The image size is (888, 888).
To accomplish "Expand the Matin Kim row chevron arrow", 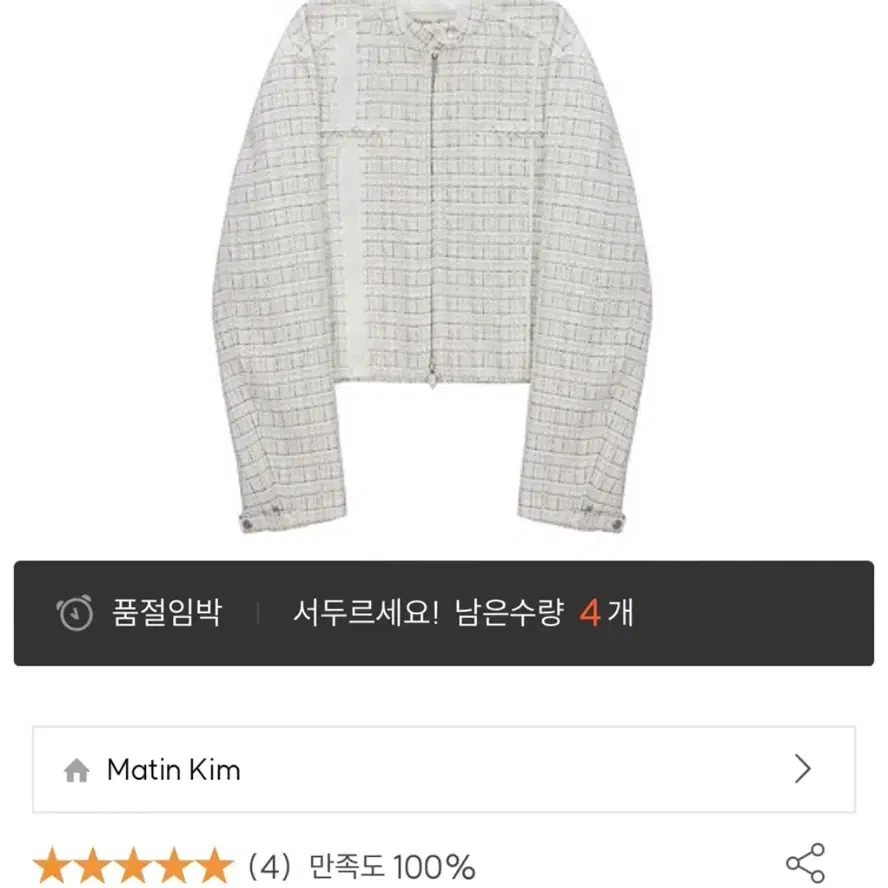I will pyautogui.click(x=802, y=769).
